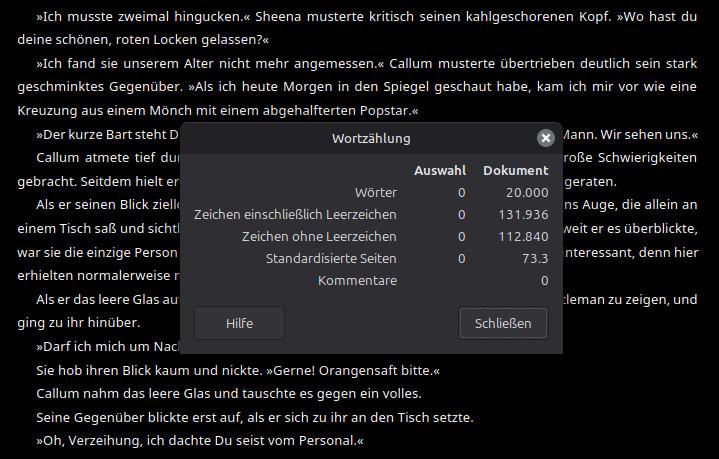Click the line »Oh, Verzeihung, ich dachte«
The height and width of the screenshot is (459, 719).
(200, 440)
